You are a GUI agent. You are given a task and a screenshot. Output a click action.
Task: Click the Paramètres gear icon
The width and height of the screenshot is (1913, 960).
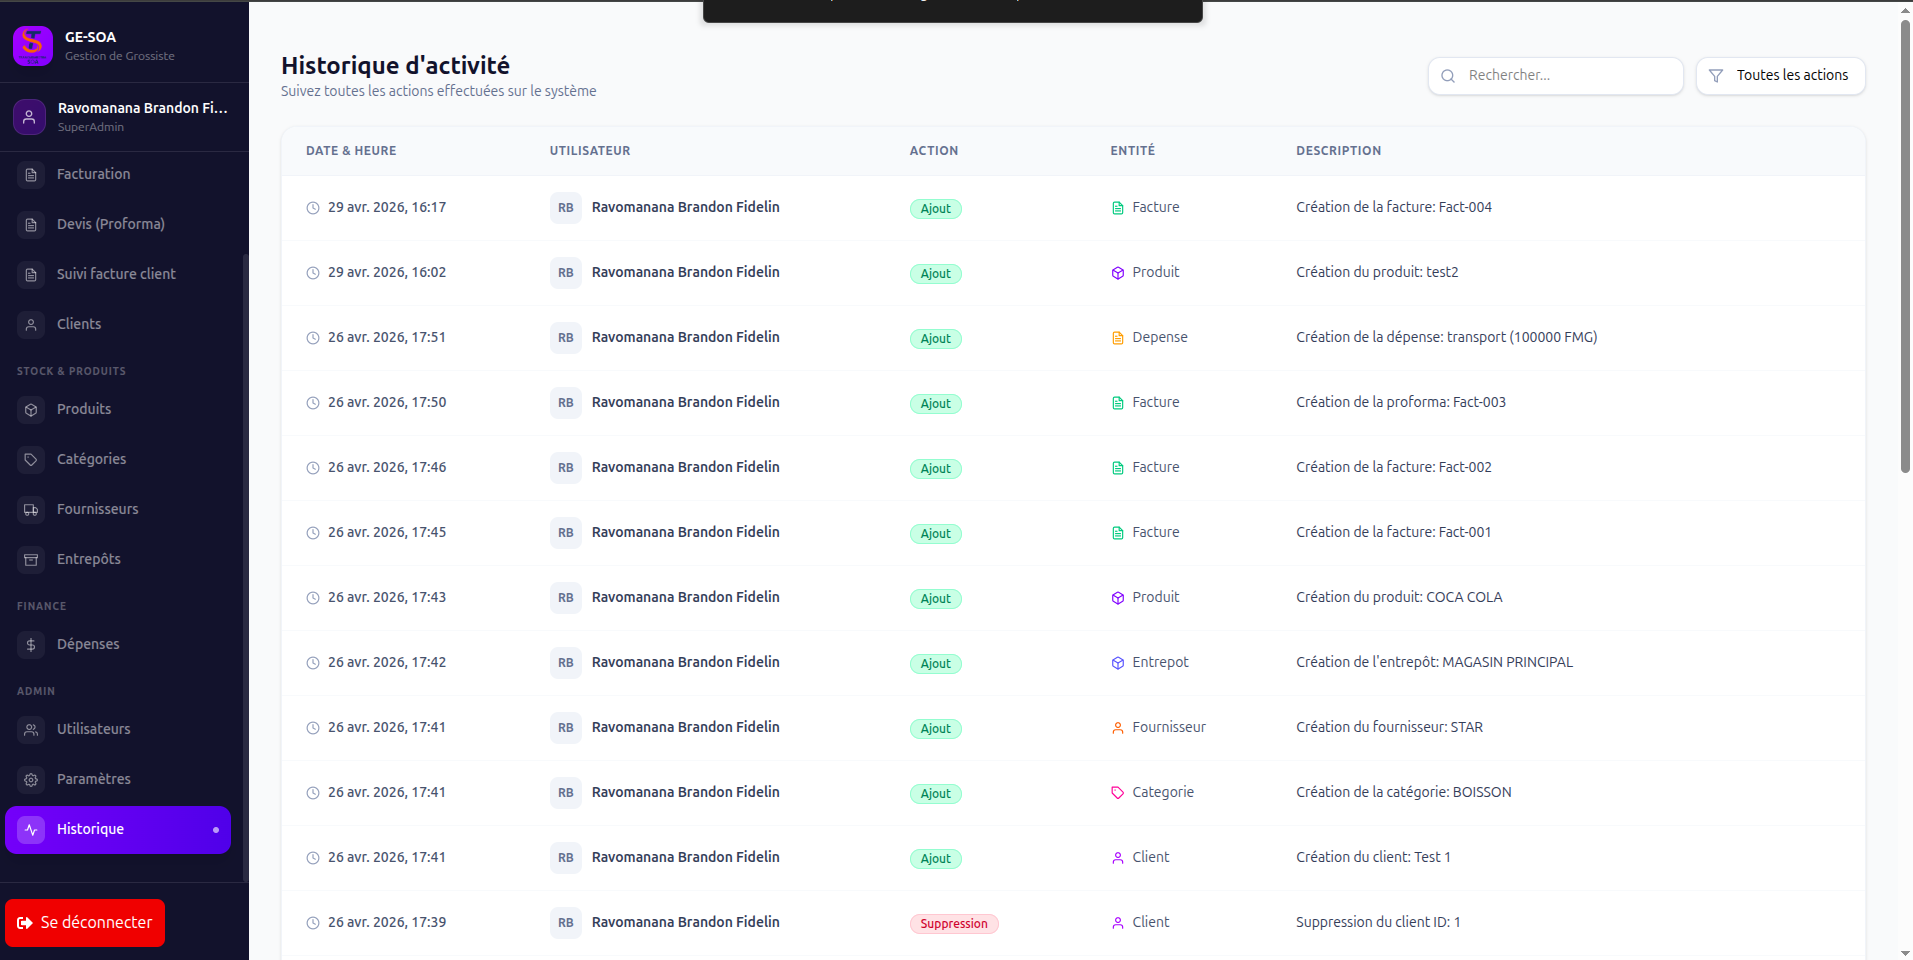(31, 780)
